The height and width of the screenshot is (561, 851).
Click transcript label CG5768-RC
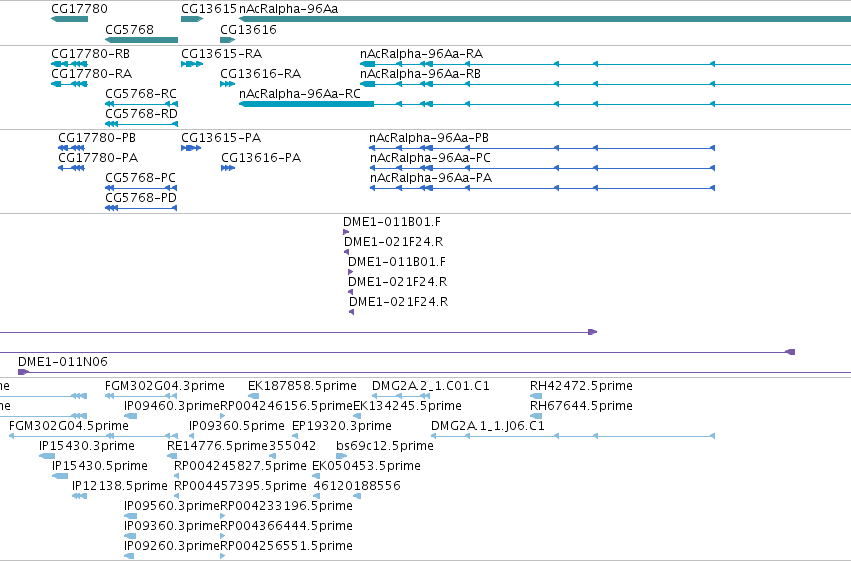click(x=141, y=94)
